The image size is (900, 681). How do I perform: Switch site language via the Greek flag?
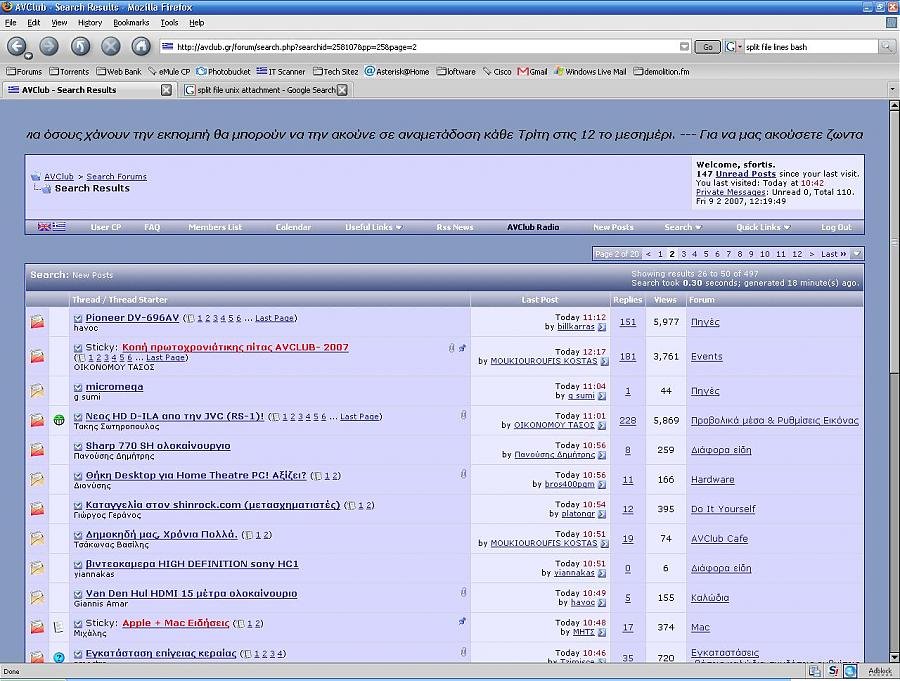pos(59,227)
